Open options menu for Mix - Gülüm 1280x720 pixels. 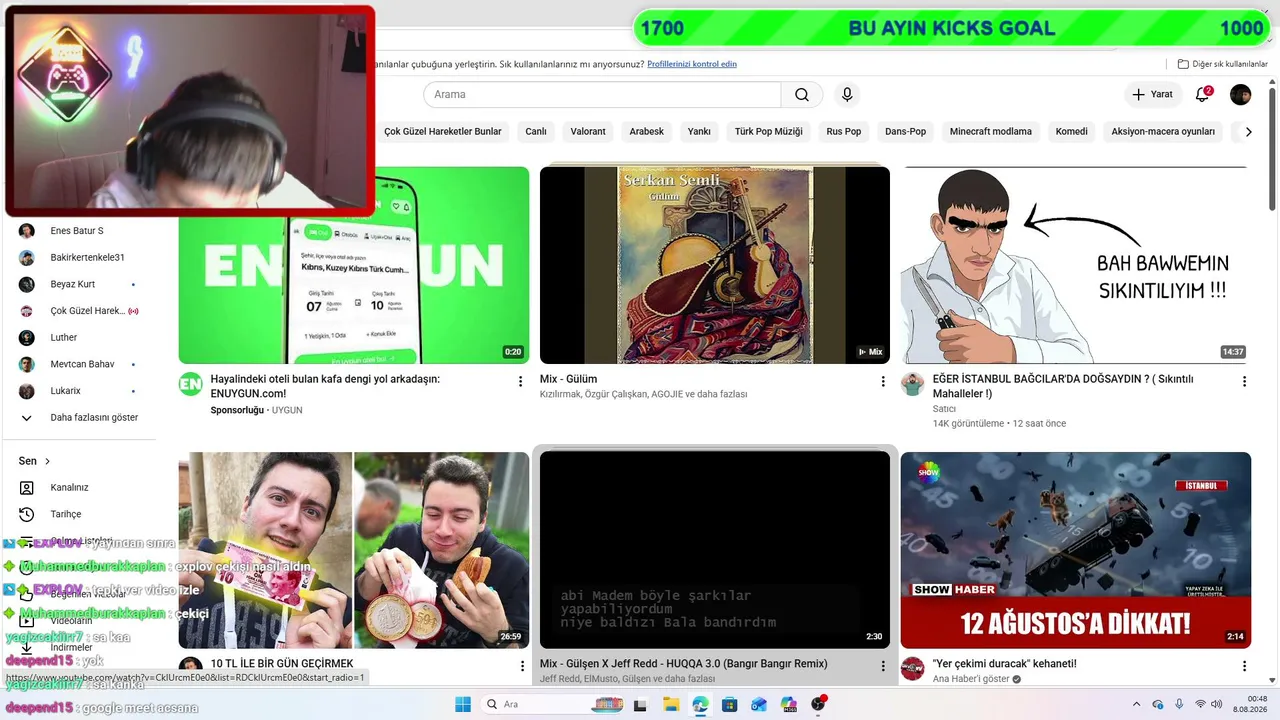click(883, 382)
